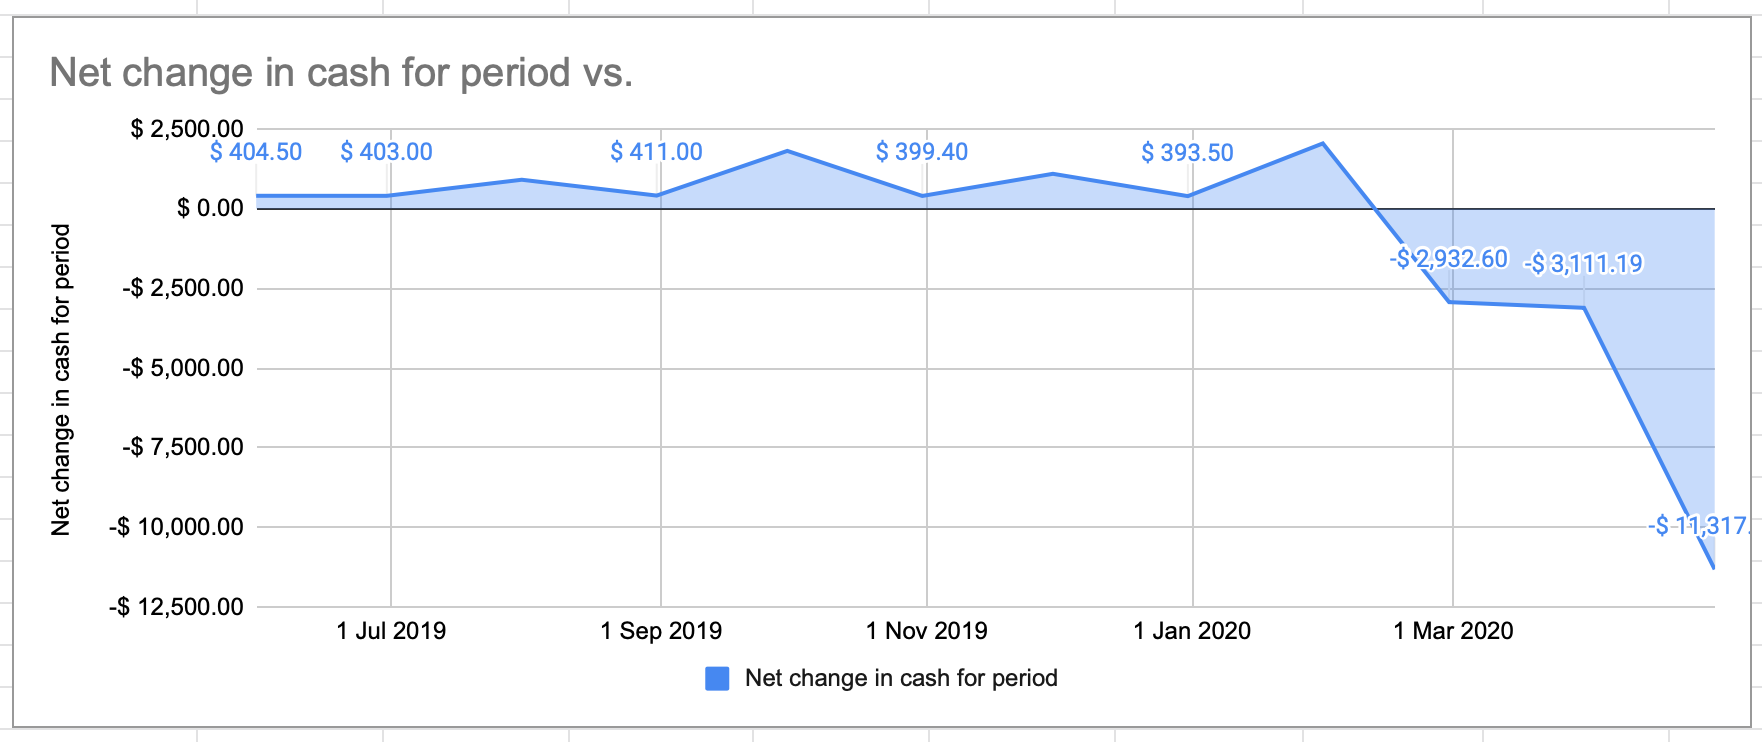
Task: Select the 1 Jan 2020 axis label
Action: pos(1192,631)
